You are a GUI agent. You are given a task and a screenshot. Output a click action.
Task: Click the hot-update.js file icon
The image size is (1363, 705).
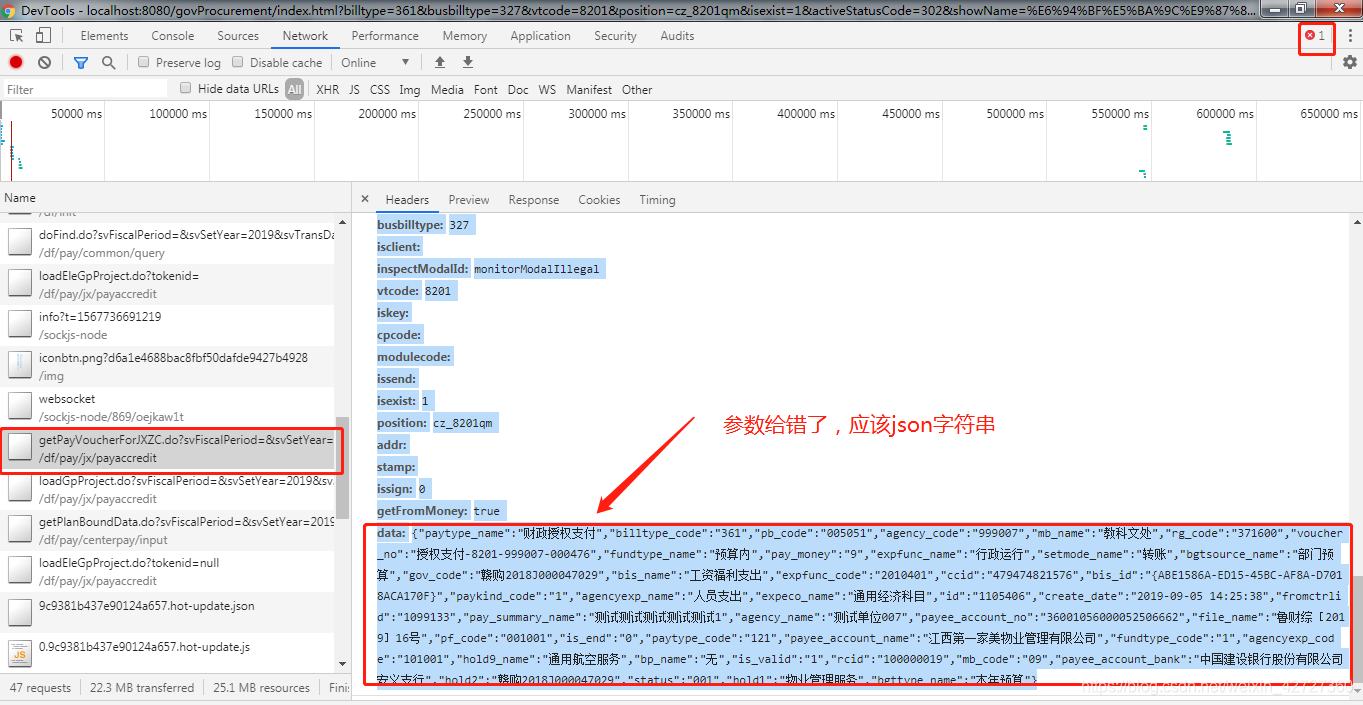click(x=22, y=654)
